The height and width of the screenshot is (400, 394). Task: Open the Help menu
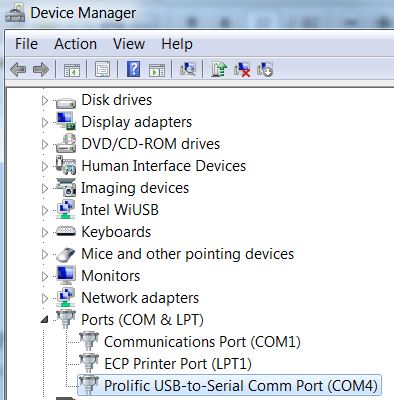point(177,45)
